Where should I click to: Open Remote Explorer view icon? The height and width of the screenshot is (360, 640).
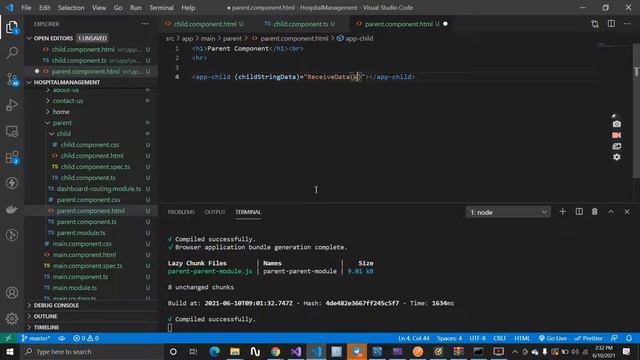(12, 131)
